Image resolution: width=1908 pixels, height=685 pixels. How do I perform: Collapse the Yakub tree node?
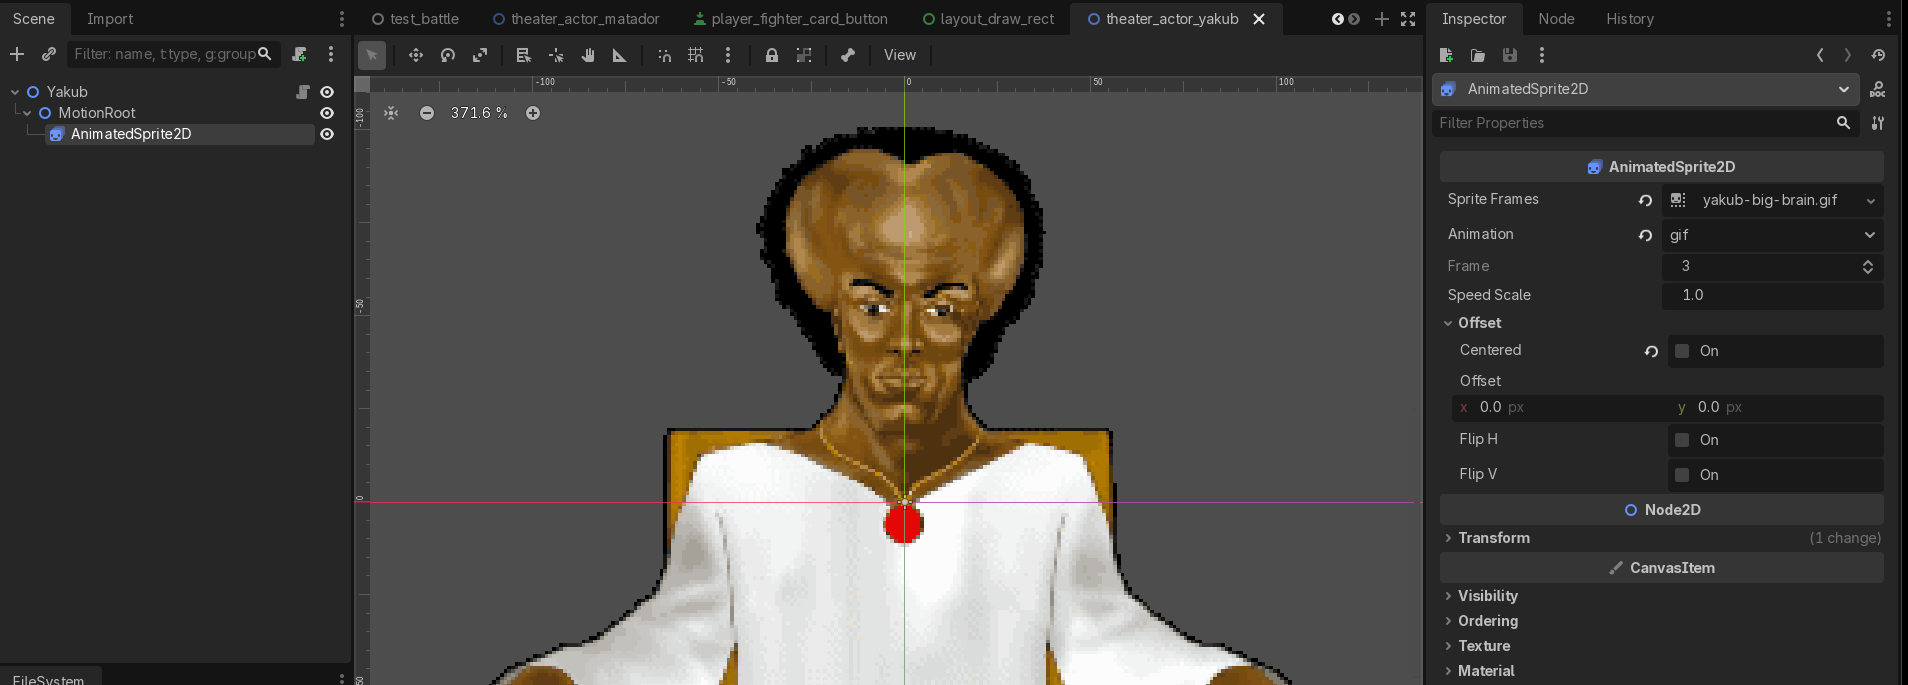(x=15, y=92)
